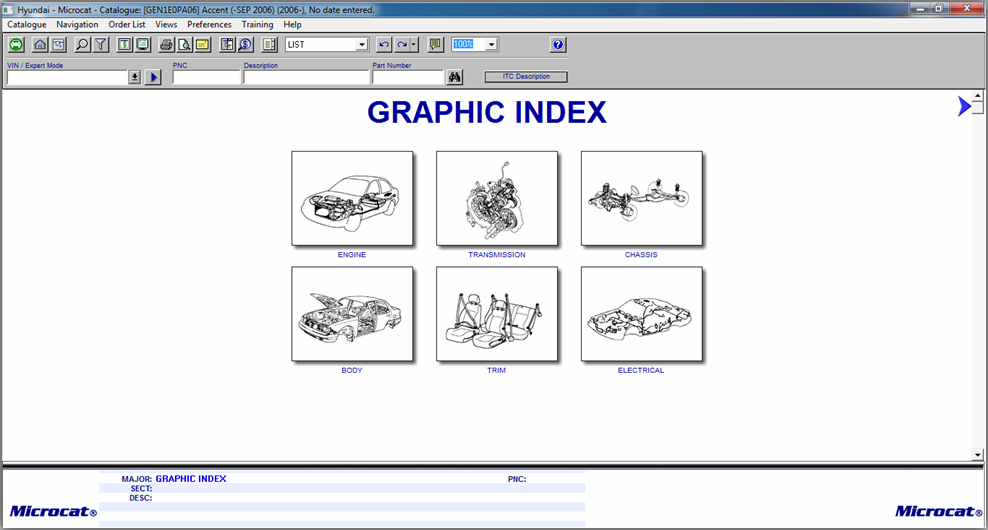Focus the PNC input field
Viewport: 988px width, 530px height.
point(206,78)
